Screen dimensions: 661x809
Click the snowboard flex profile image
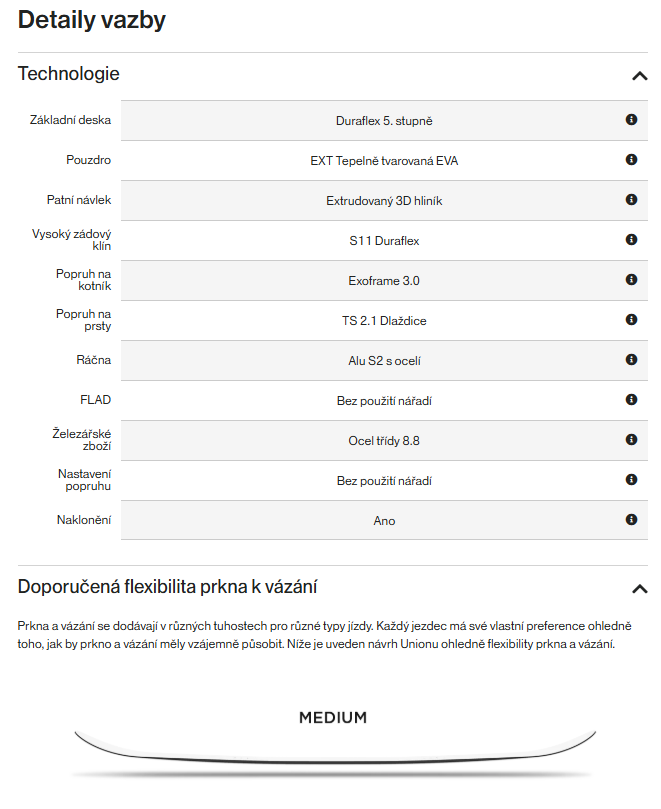[333, 752]
